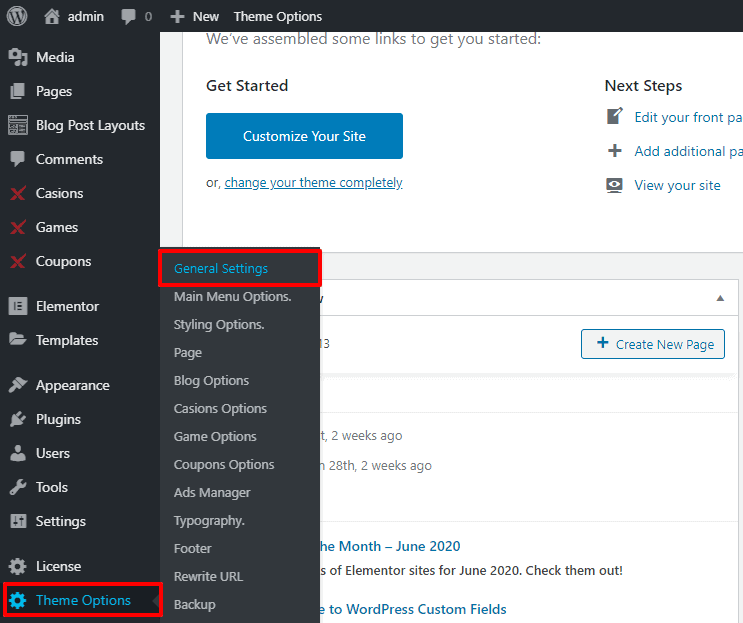
Task: Open the Add additional pages link
Action: (x=688, y=151)
